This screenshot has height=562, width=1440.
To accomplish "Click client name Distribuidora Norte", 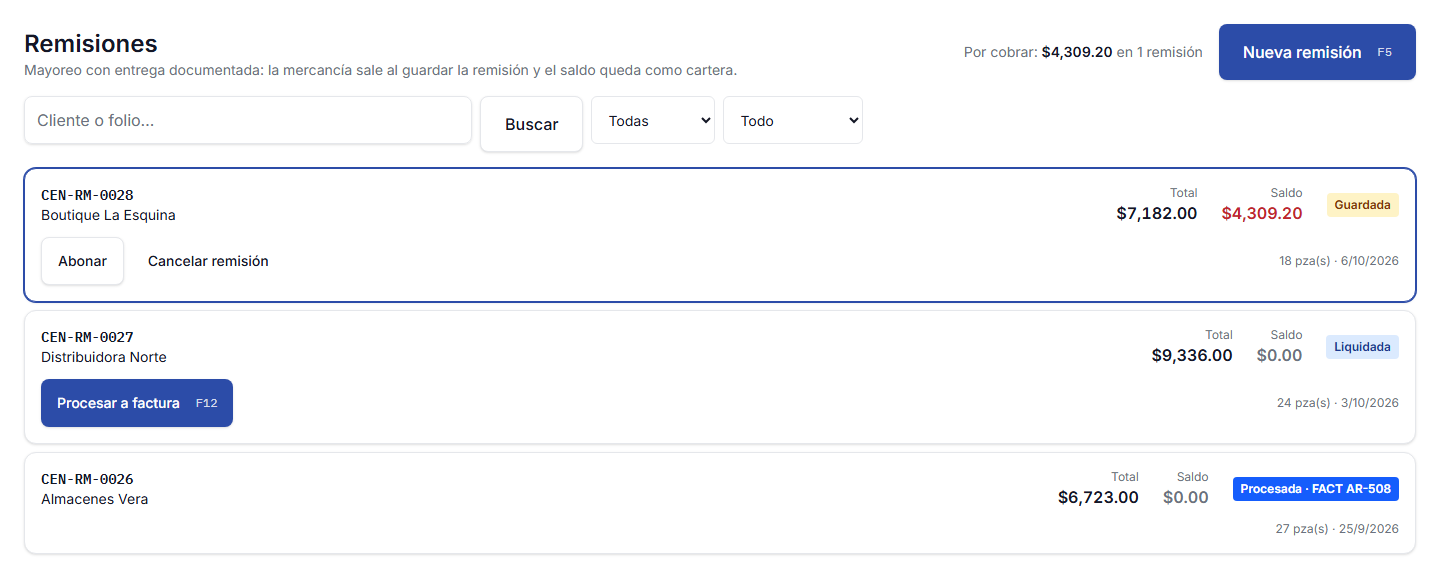I will 104,357.
